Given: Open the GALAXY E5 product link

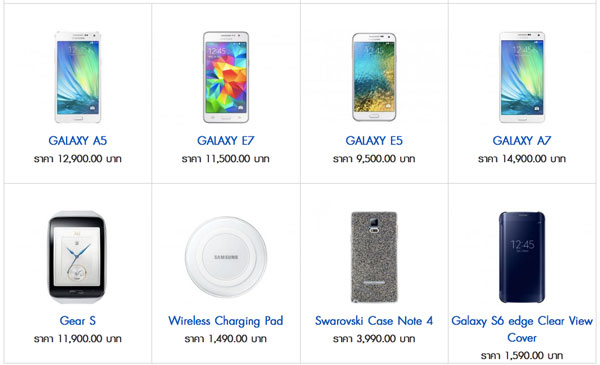Looking at the screenshot, I should [374, 141].
